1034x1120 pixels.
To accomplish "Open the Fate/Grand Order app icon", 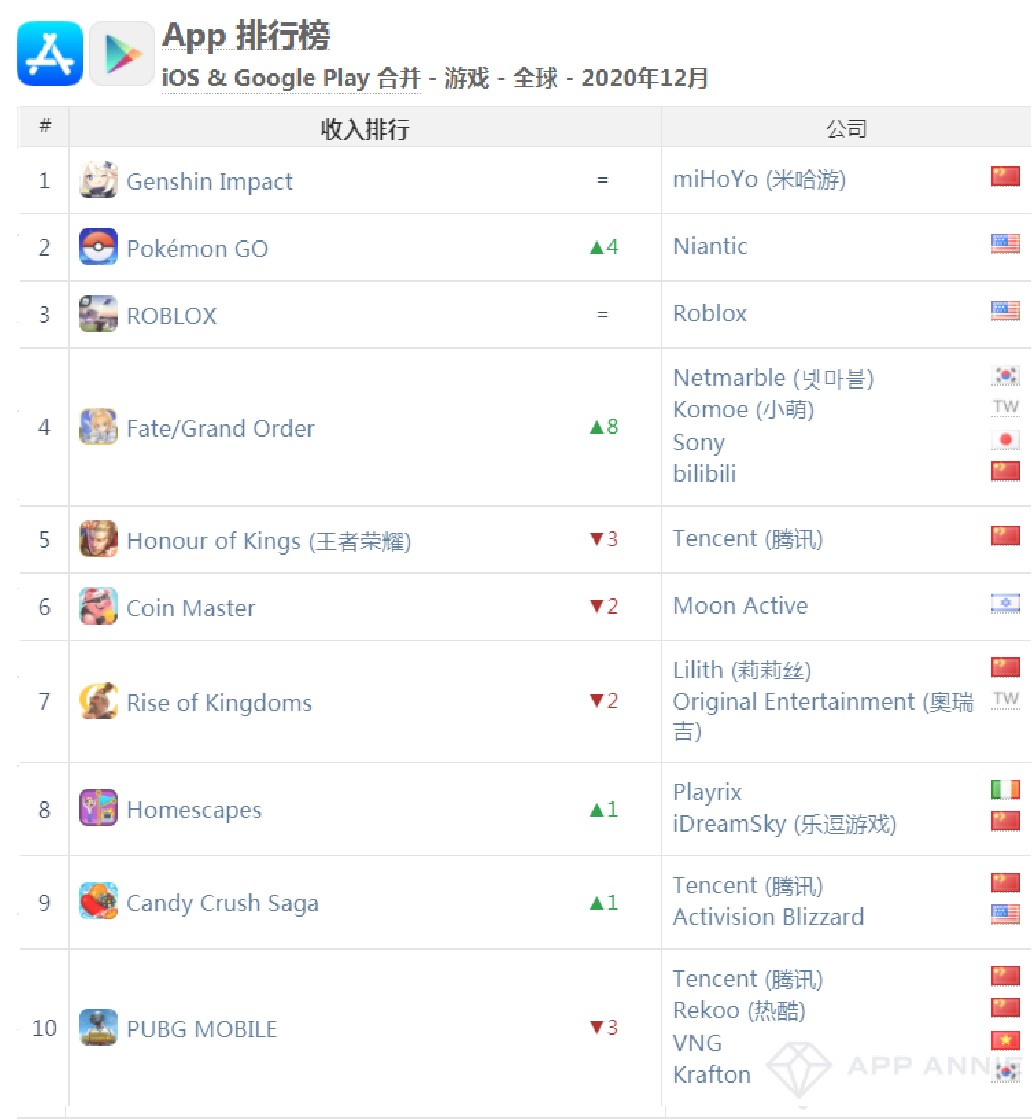I will [x=99, y=427].
